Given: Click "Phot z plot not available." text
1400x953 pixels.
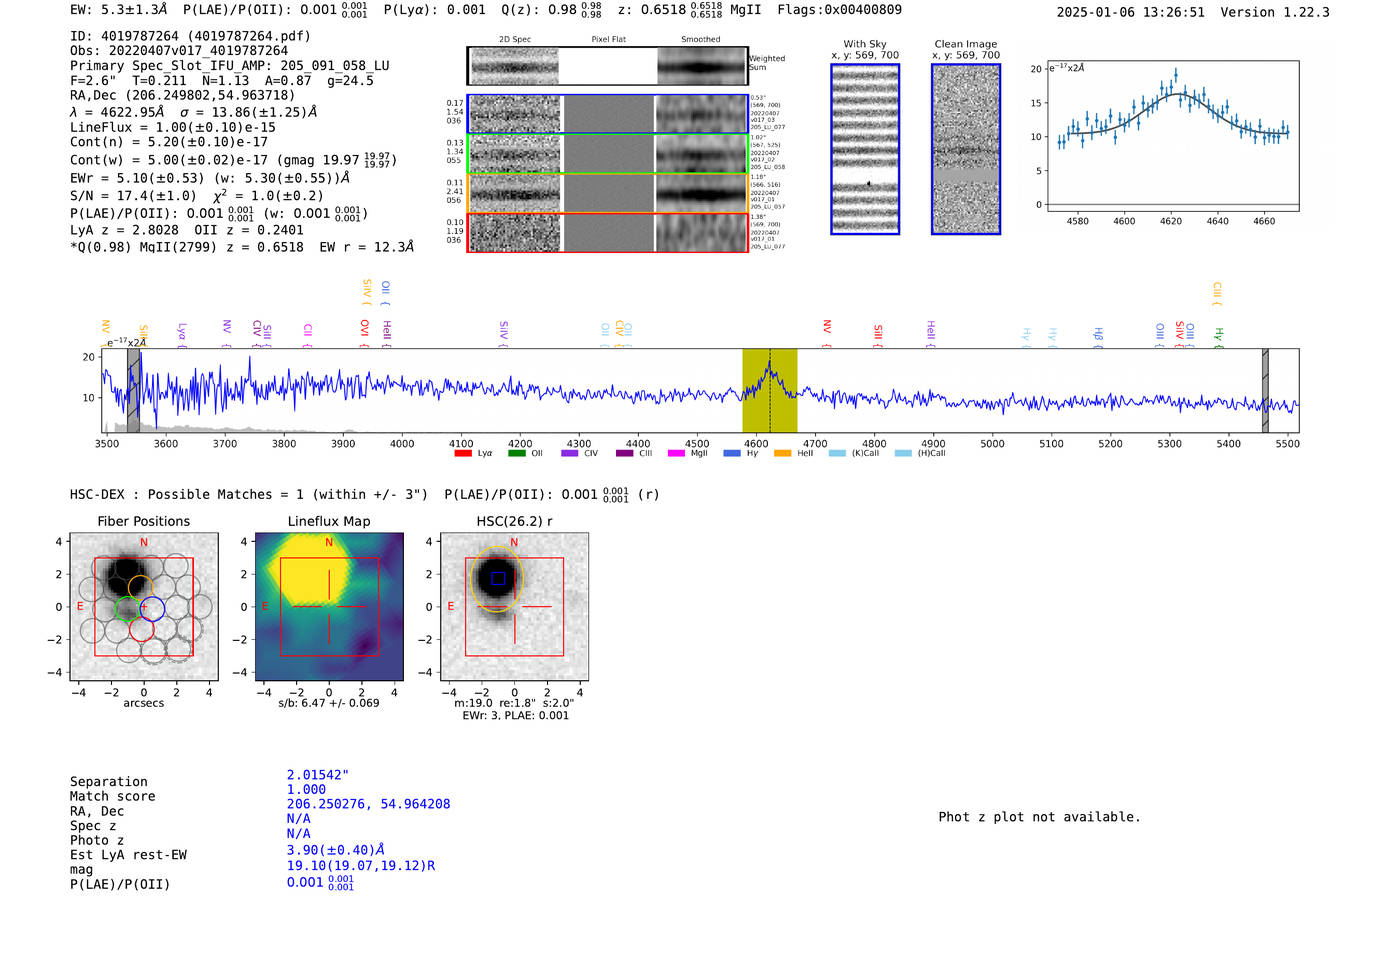Looking at the screenshot, I should tap(1039, 817).
